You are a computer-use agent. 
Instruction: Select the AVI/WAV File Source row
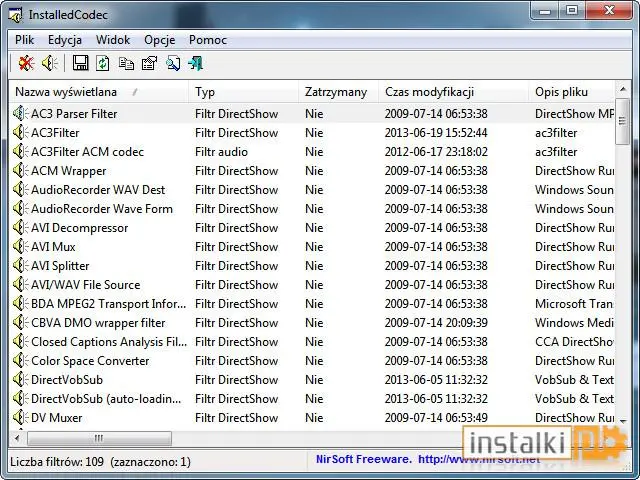tap(312, 284)
